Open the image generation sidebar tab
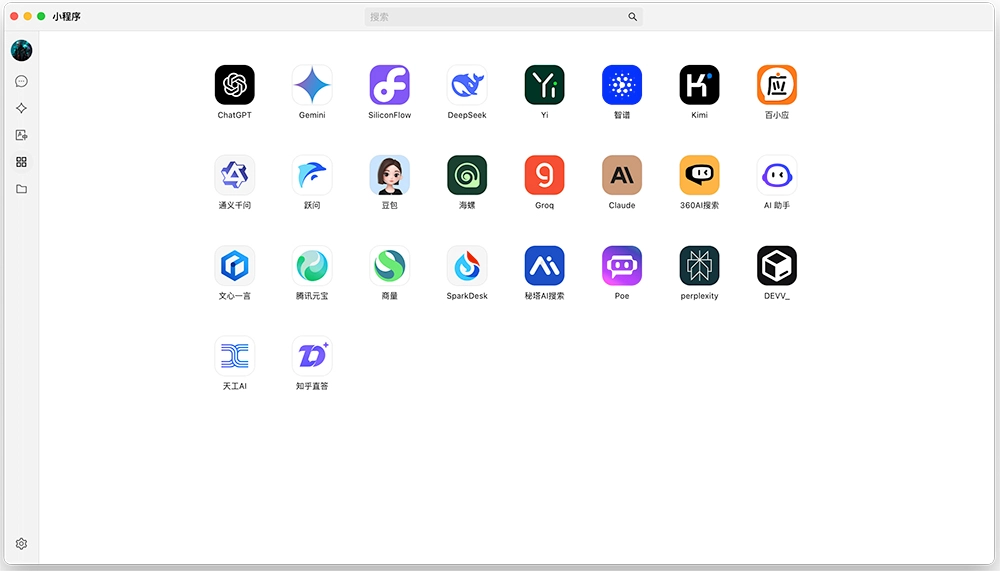Viewport: 1000px width, 571px height. [x=22, y=135]
